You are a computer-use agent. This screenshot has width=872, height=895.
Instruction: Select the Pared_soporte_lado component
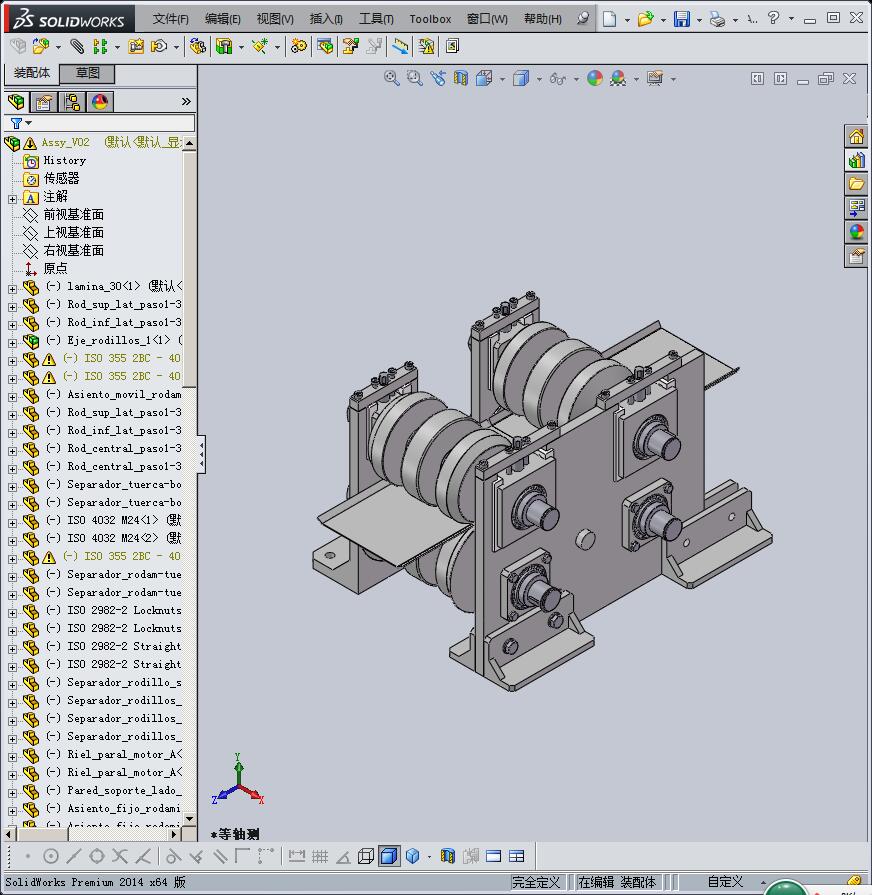pos(113,791)
